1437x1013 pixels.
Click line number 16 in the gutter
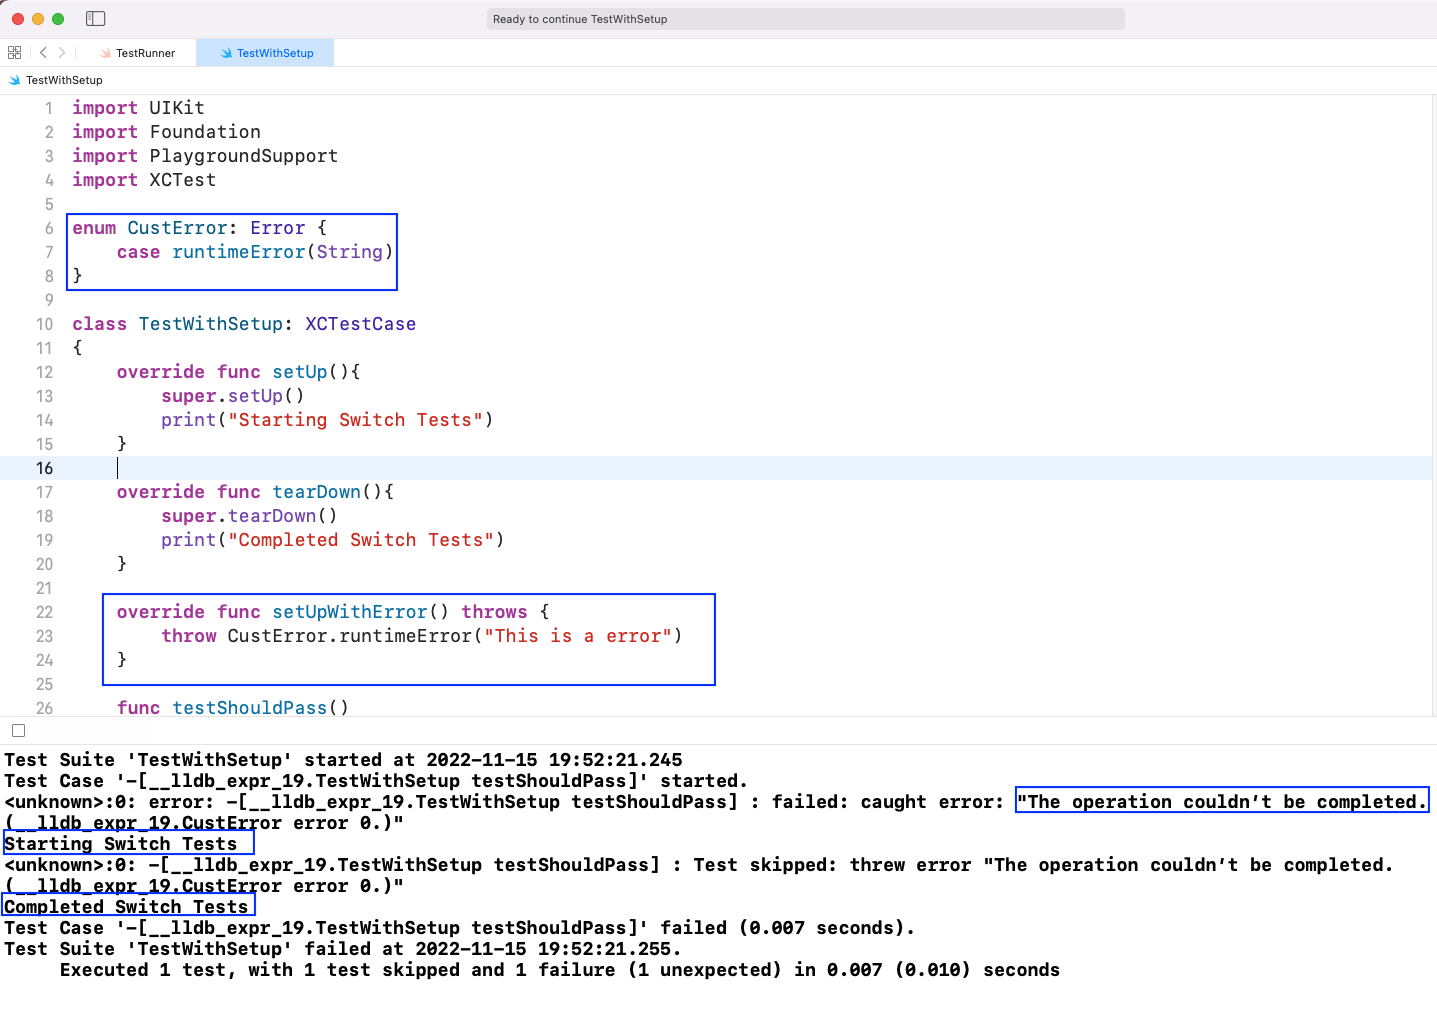tap(45, 468)
